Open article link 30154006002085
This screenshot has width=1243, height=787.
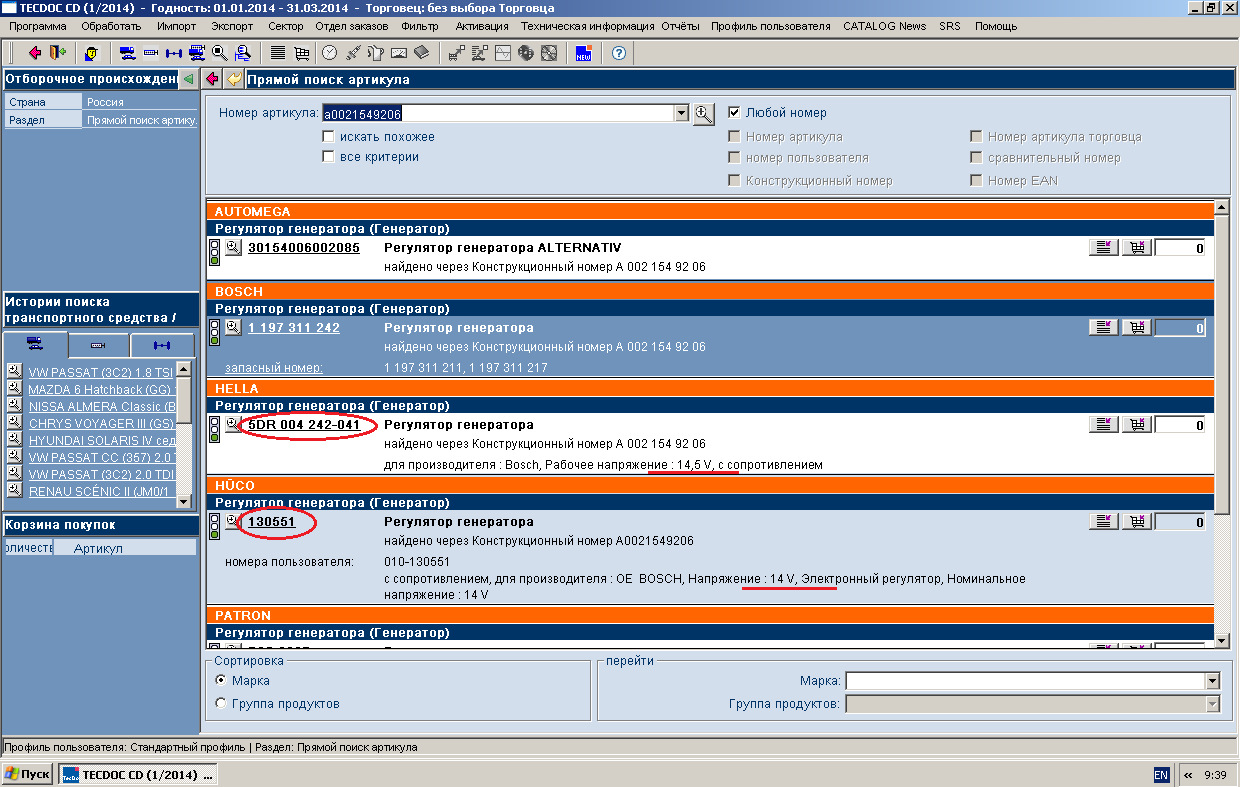point(303,248)
